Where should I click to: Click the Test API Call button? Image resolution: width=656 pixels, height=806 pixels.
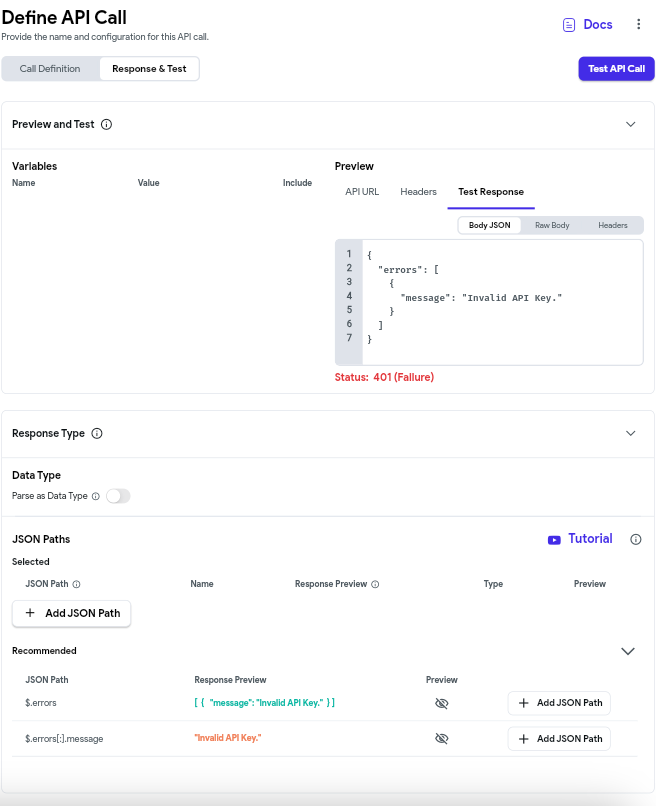pos(616,69)
